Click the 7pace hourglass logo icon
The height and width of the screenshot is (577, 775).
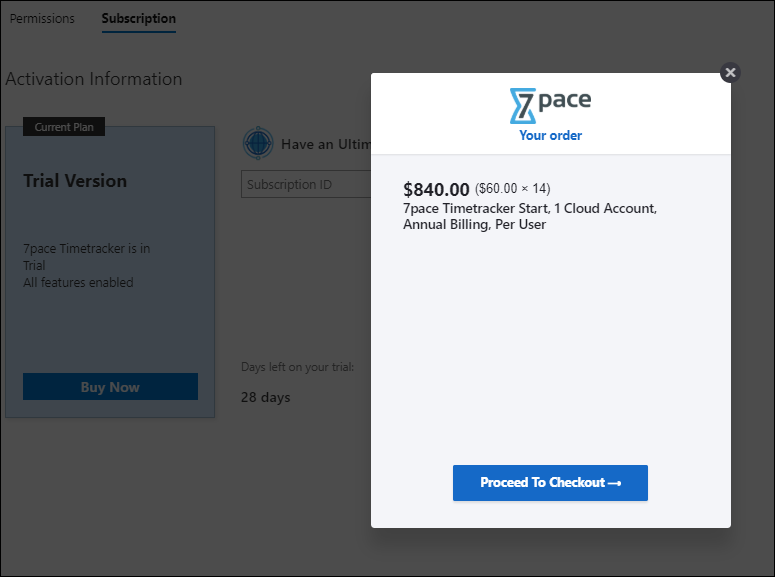tap(523, 106)
